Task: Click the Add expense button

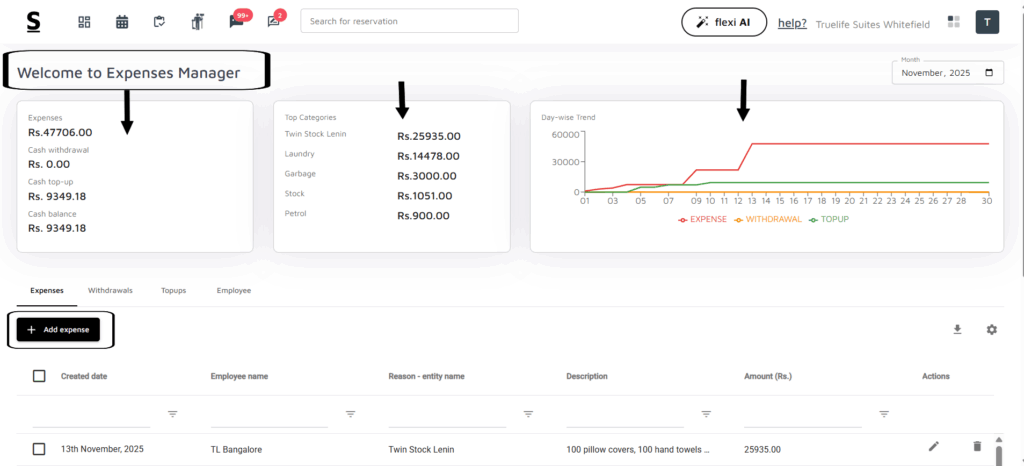Action: (58, 330)
